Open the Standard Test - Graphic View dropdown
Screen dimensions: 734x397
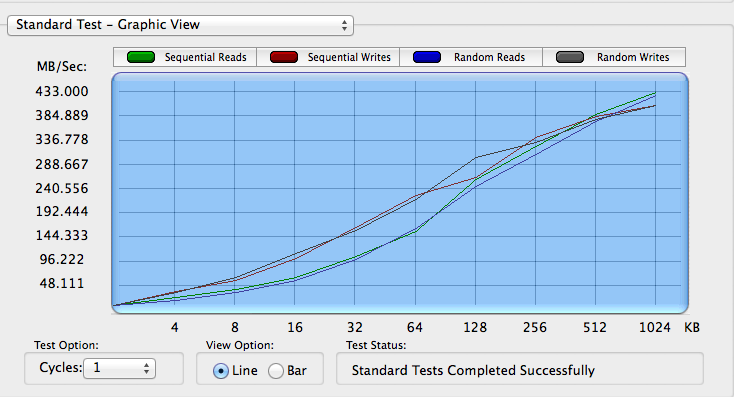coord(180,25)
